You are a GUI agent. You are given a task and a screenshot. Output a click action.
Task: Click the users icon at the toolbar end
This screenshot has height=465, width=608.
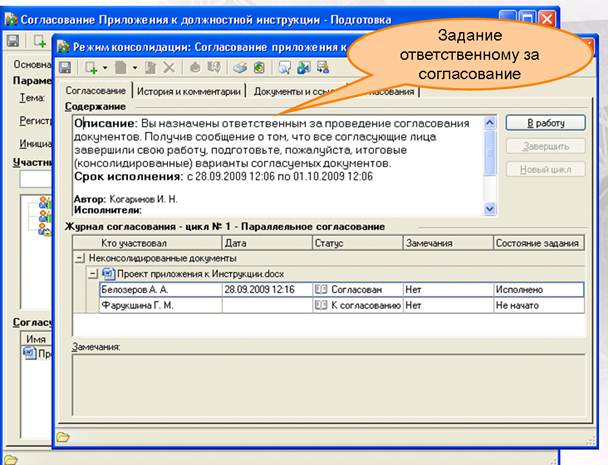pyautogui.click(x=323, y=68)
